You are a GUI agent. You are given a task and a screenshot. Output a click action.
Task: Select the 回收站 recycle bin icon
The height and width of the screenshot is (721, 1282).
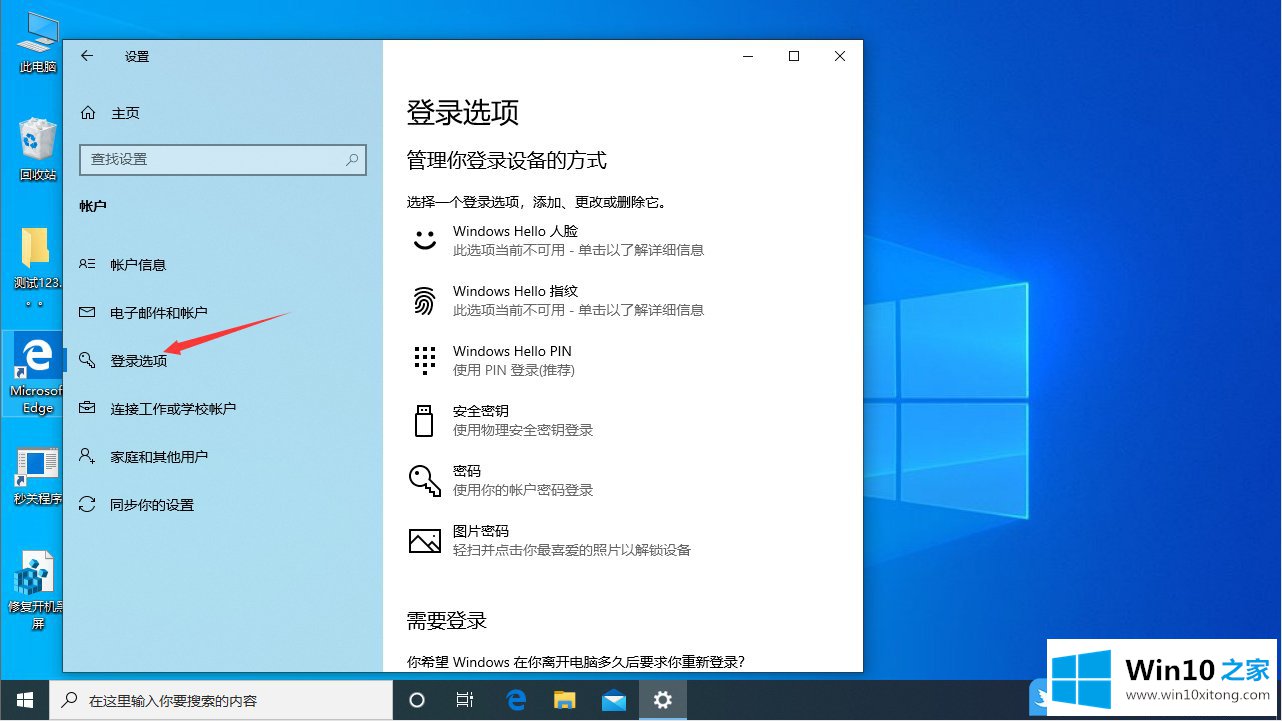(x=38, y=149)
